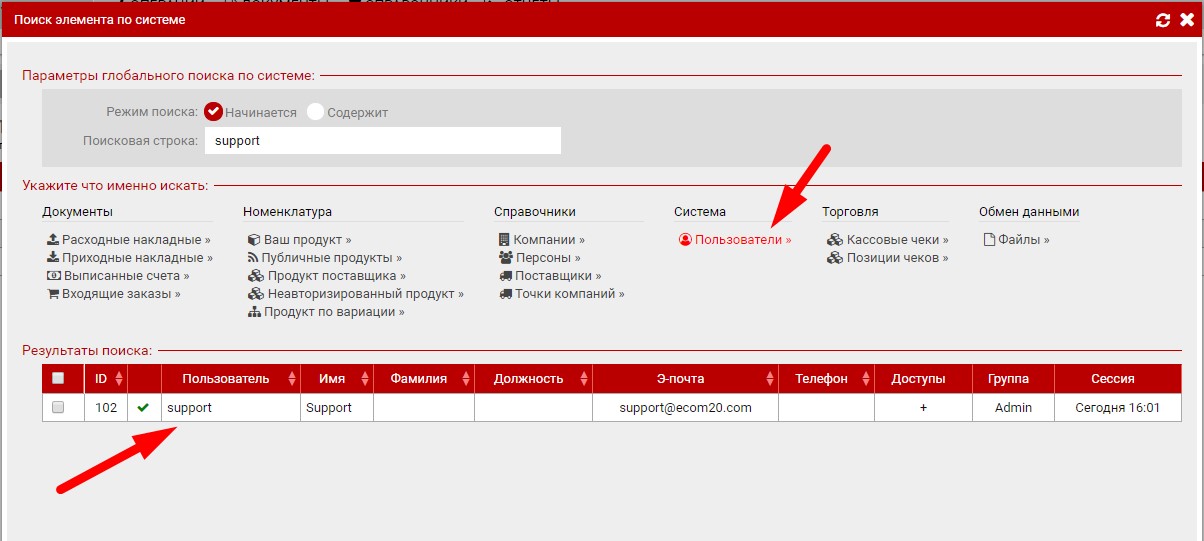Search in Your product (Ваш продукт)

pyautogui.click(x=300, y=240)
